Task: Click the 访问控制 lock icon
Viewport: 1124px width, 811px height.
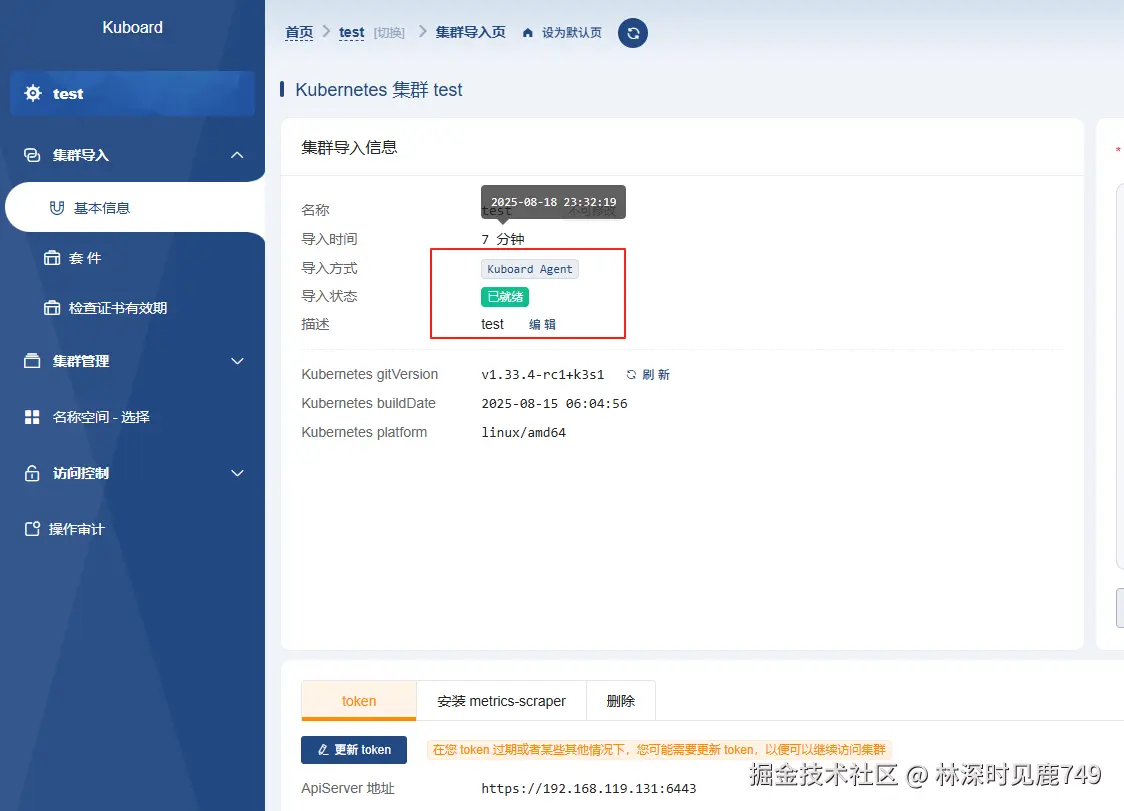Action: pos(32,473)
